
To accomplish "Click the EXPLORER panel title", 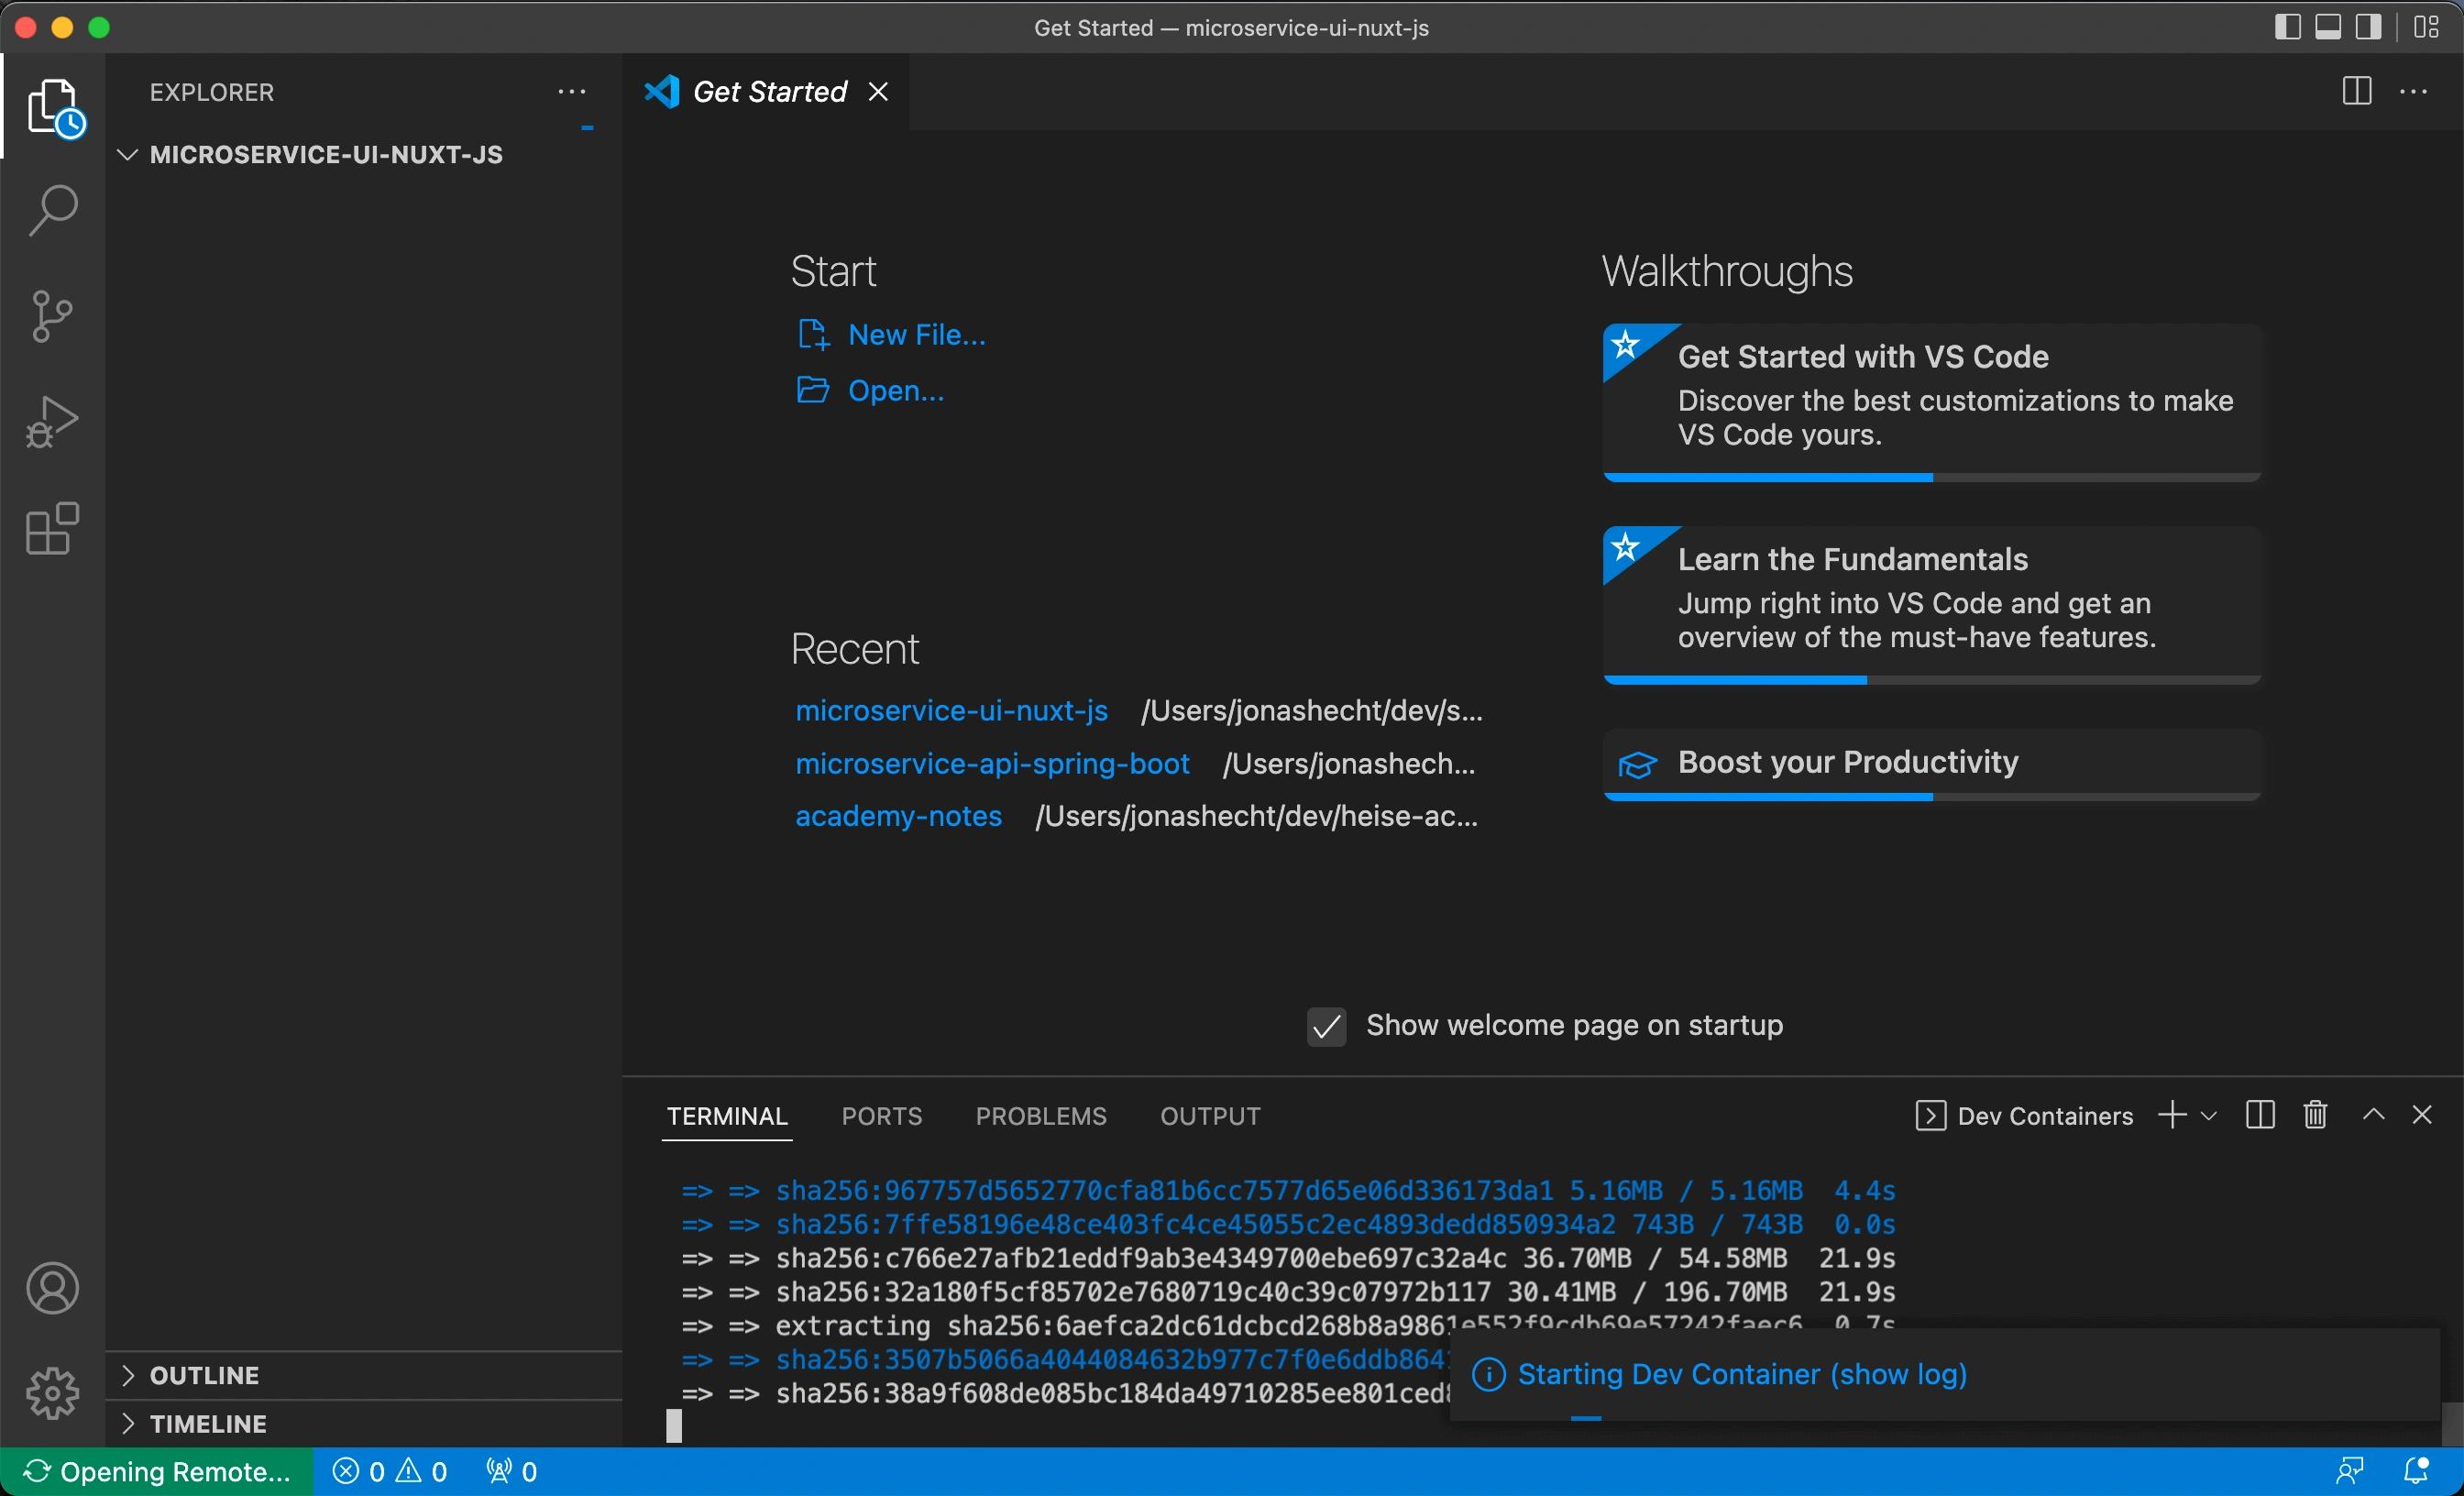I will [x=212, y=92].
